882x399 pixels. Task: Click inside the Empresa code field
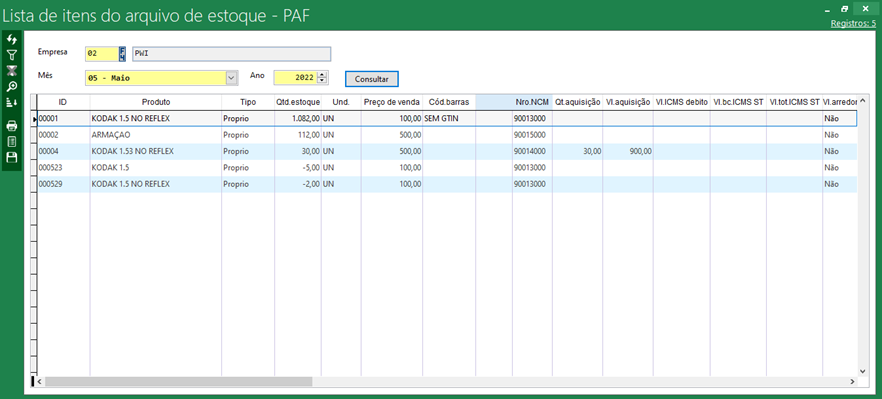[x=101, y=54]
